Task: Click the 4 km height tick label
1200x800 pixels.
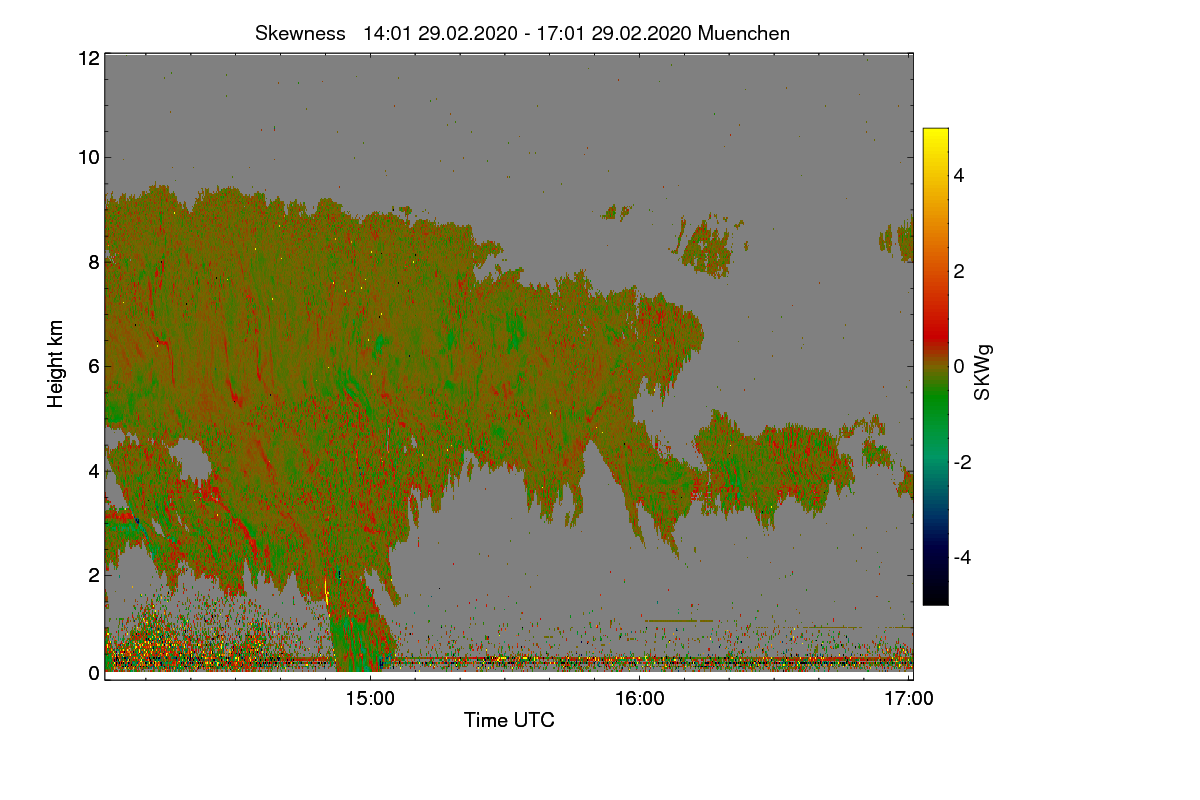Action: pyautogui.click(x=93, y=470)
